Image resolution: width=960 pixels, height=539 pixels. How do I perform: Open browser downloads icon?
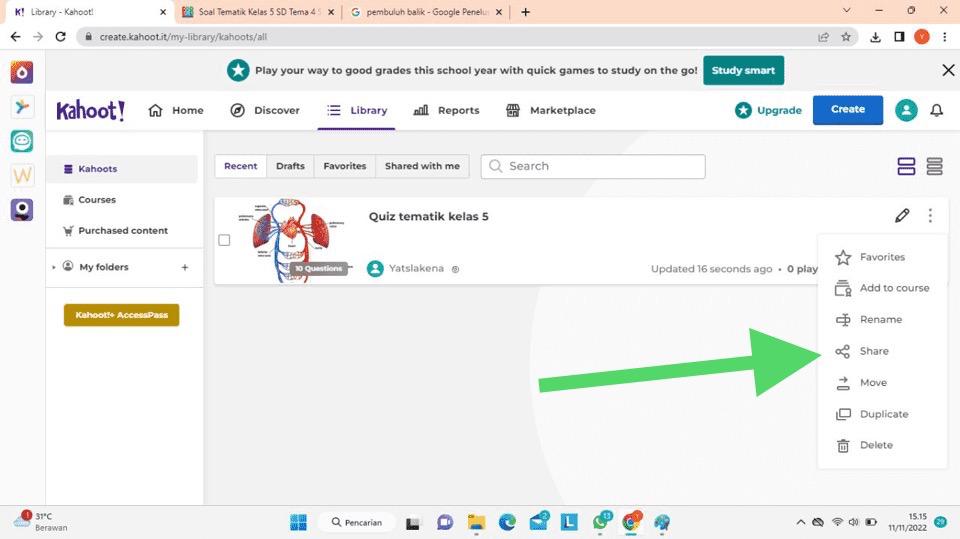876,37
